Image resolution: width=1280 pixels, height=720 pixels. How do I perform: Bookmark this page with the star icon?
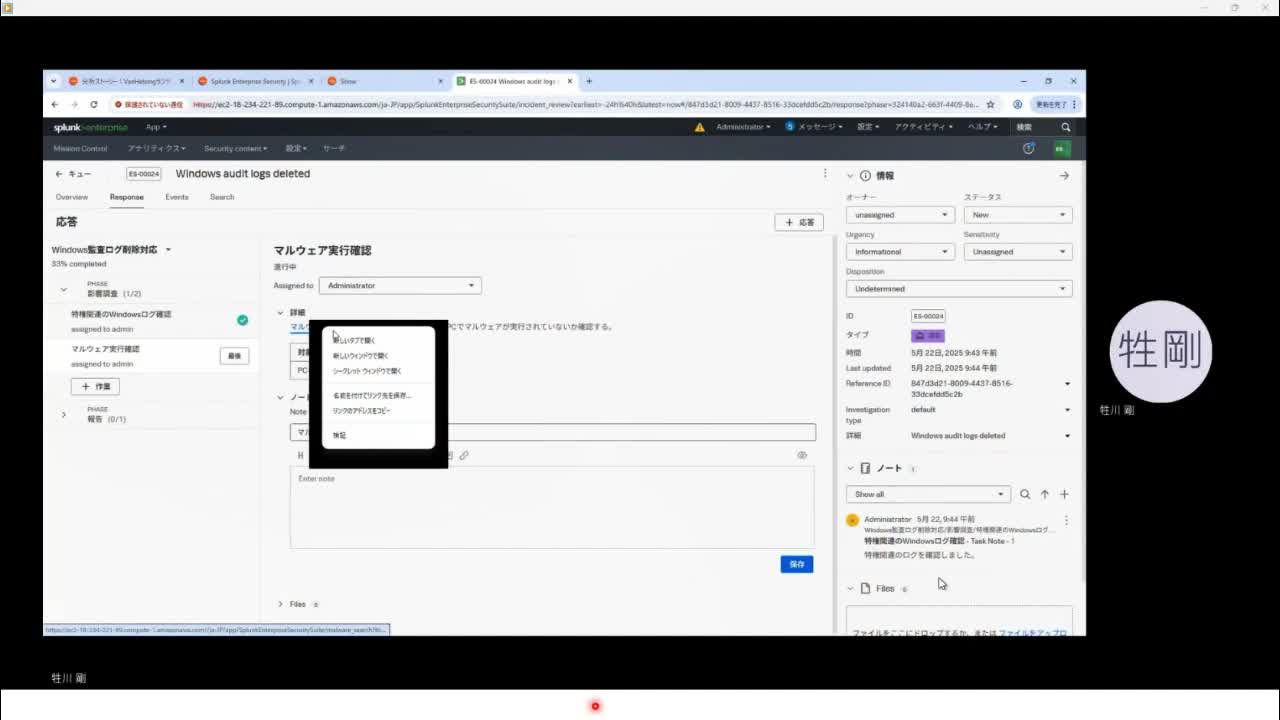[x=991, y=104]
